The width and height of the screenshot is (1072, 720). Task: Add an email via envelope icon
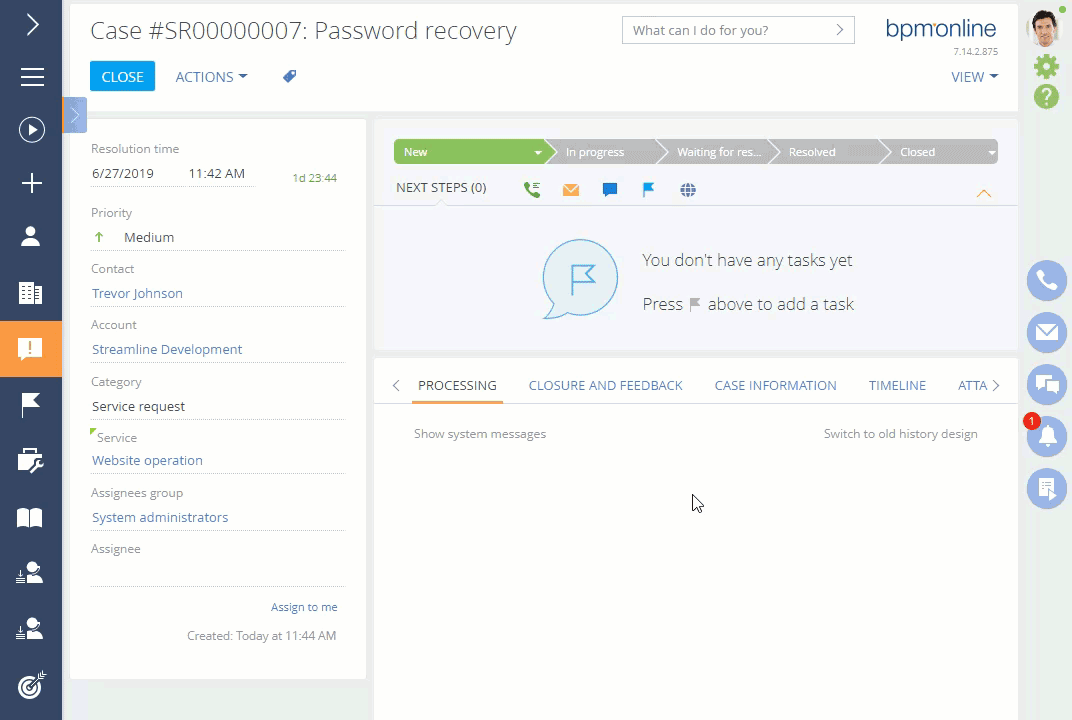coord(571,190)
